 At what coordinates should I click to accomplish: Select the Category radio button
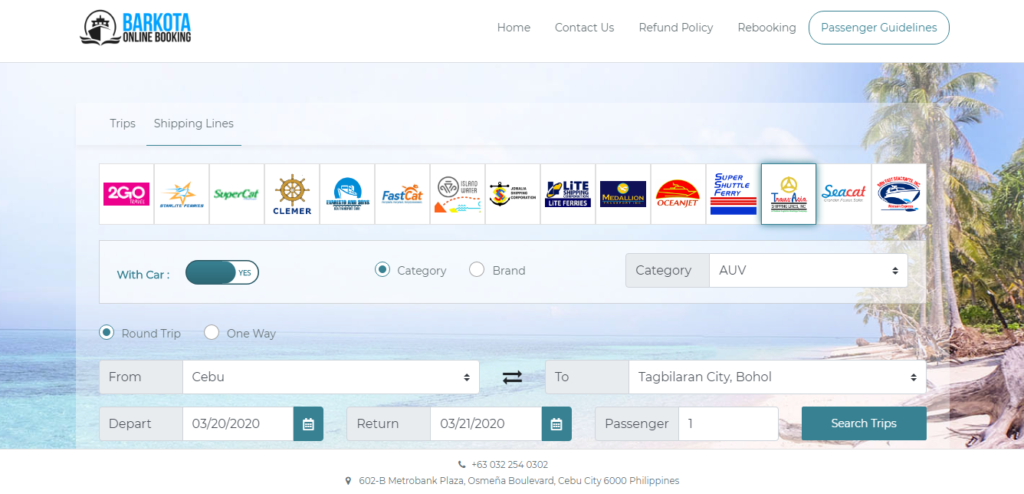click(x=382, y=269)
